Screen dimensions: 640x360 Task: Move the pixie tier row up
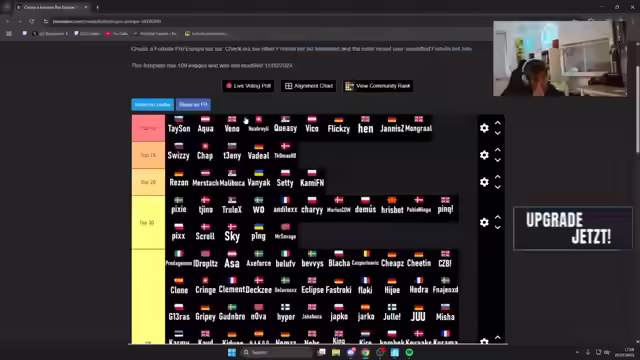tap(498, 217)
